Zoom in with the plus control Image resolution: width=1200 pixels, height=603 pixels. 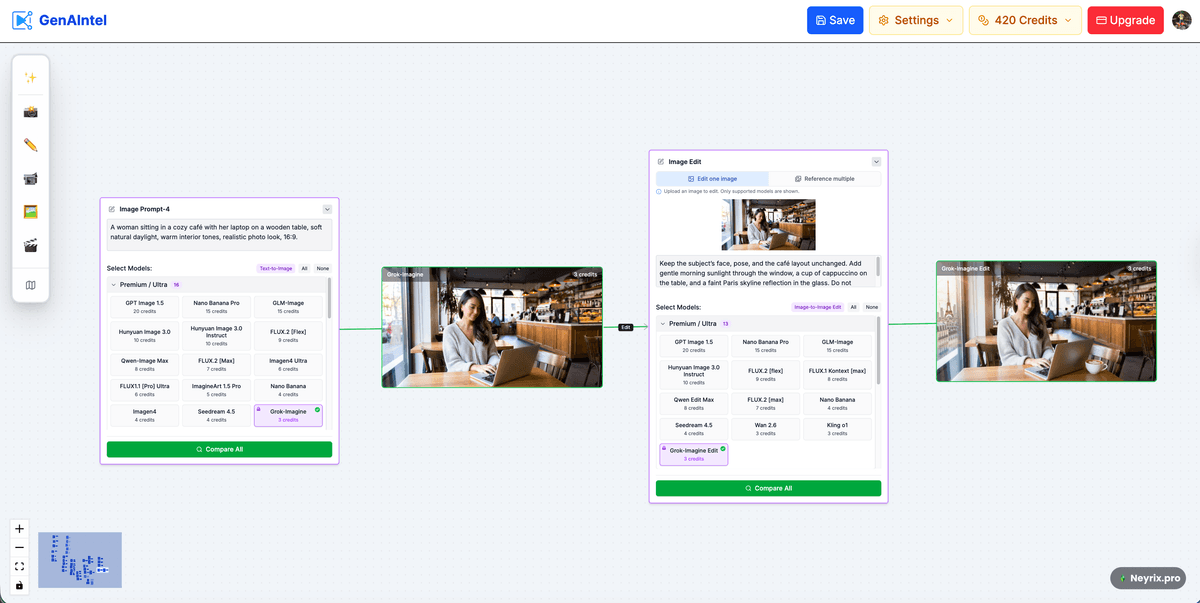tap(19, 529)
